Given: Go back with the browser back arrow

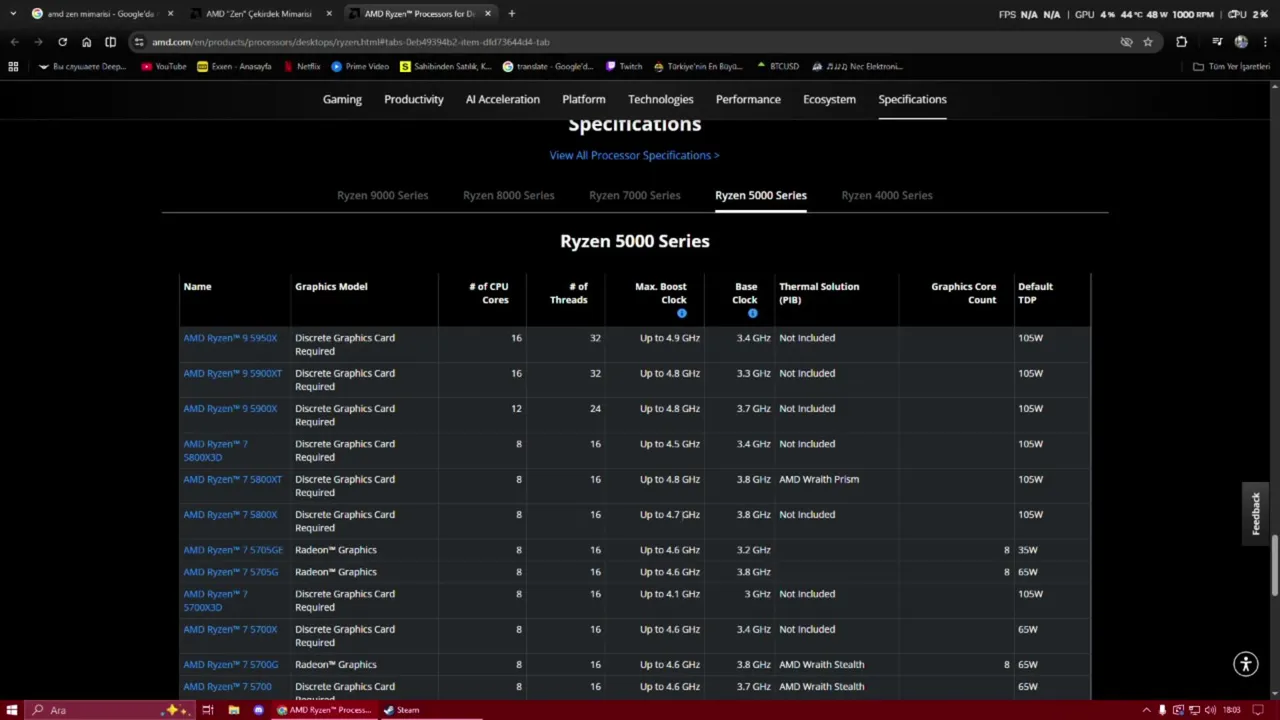Looking at the screenshot, I should pyautogui.click(x=14, y=42).
